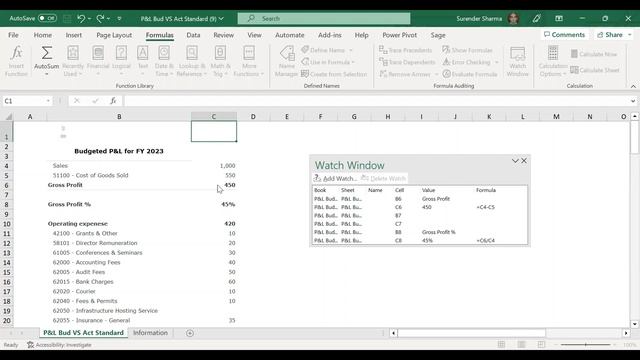Screen dimensions: 640x360
Task: Open the workbook title dropdown
Action: (x=221, y=18)
